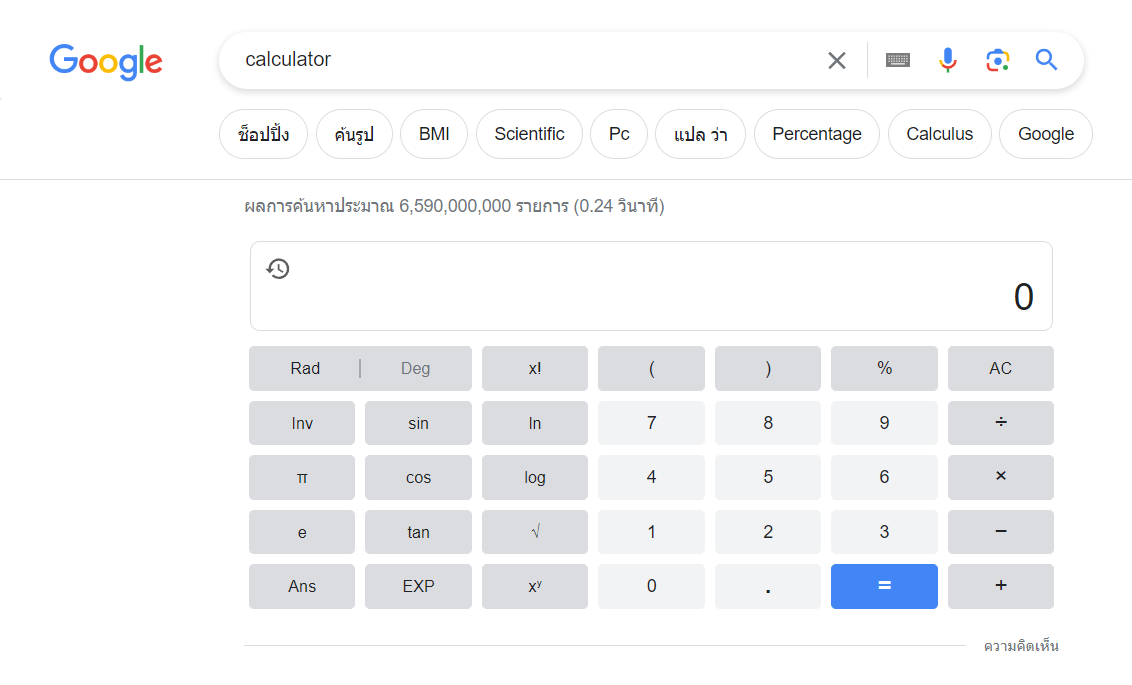This screenshot has height=685, width=1132.
Task: Click the cos function key
Action: click(x=418, y=477)
